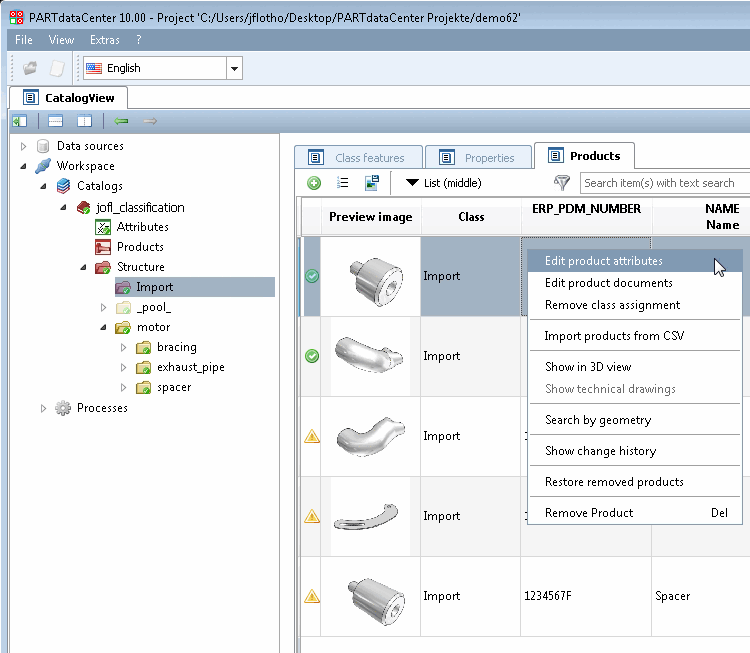Viewport: 750px width, 653px height.
Task: Click the filter funnel icon
Action: tap(562, 183)
